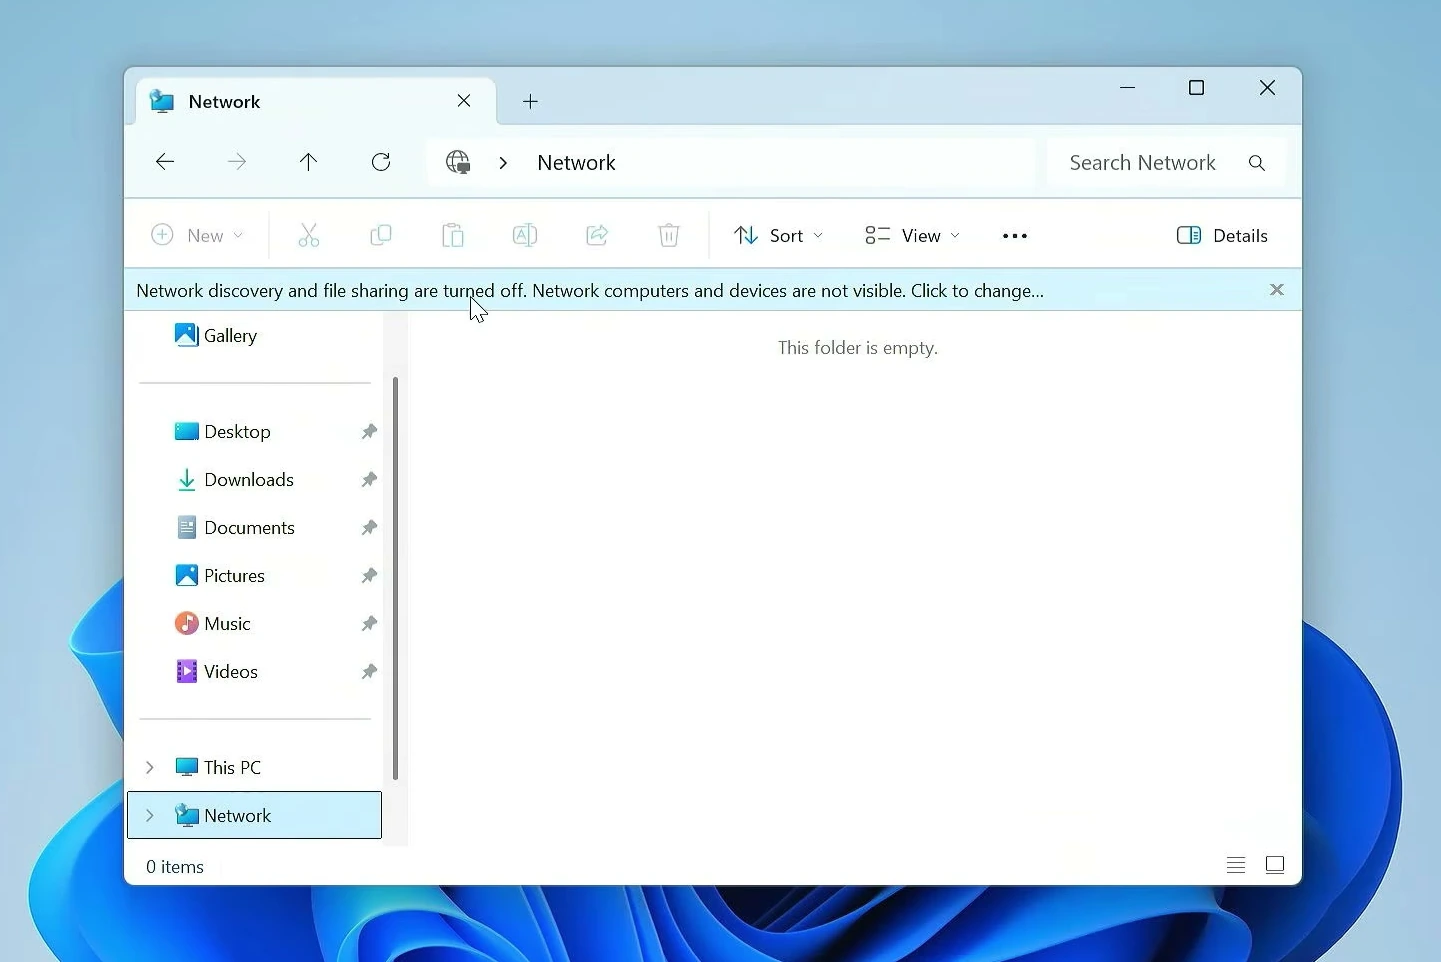Switch to large thumbnails view in status bar
The width and height of the screenshot is (1441, 962).
point(1275,865)
